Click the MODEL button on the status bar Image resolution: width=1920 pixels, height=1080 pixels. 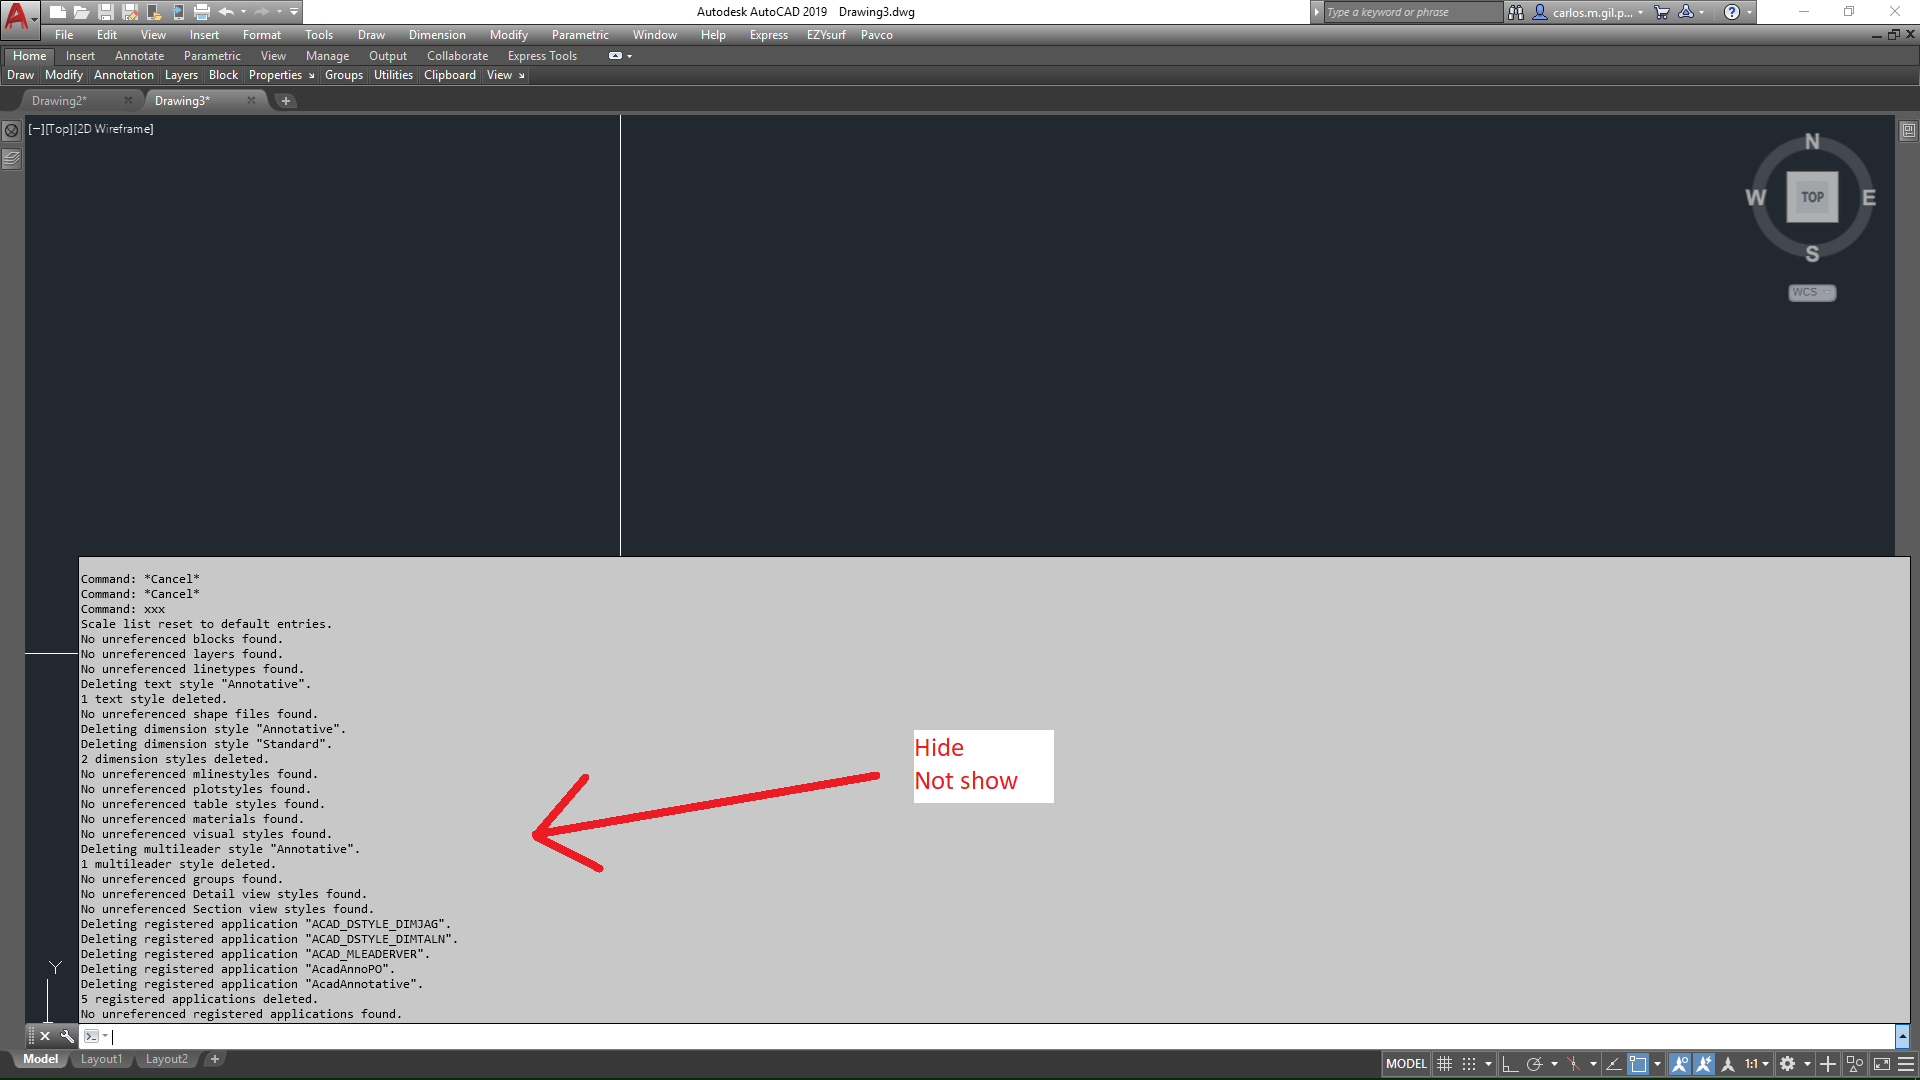1406,1064
